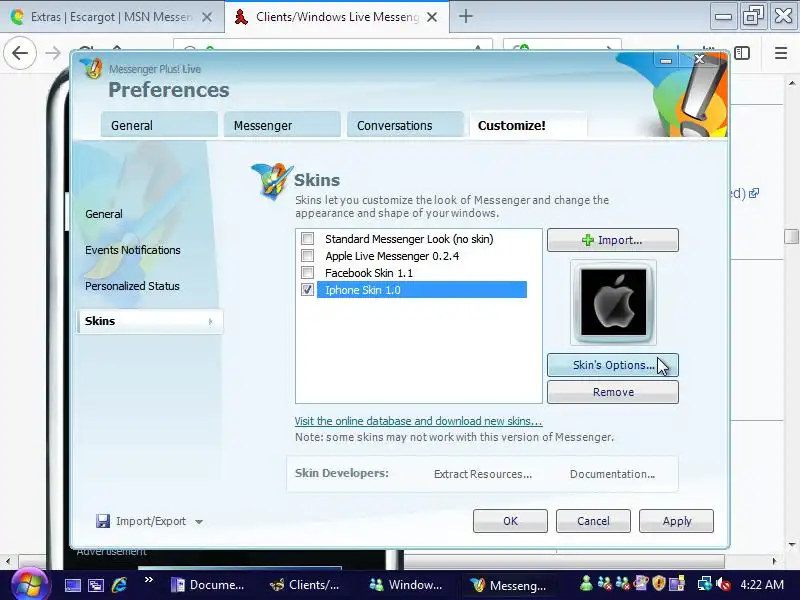Viewport: 800px width, 600px height.
Task: Switch to Docume... taskbar window
Action: [207, 585]
